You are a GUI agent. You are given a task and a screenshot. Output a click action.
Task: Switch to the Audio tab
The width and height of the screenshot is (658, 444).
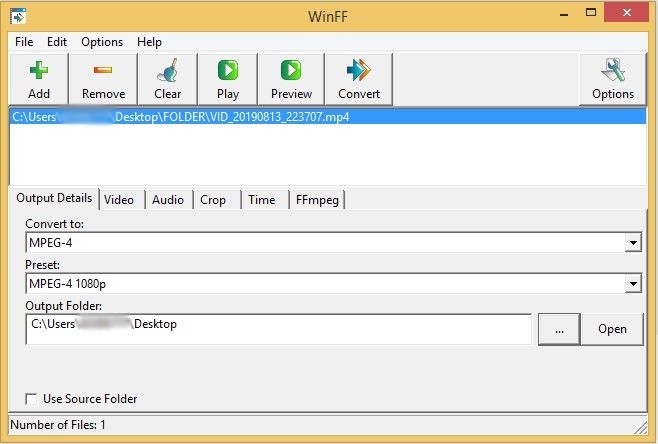click(x=168, y=200)
